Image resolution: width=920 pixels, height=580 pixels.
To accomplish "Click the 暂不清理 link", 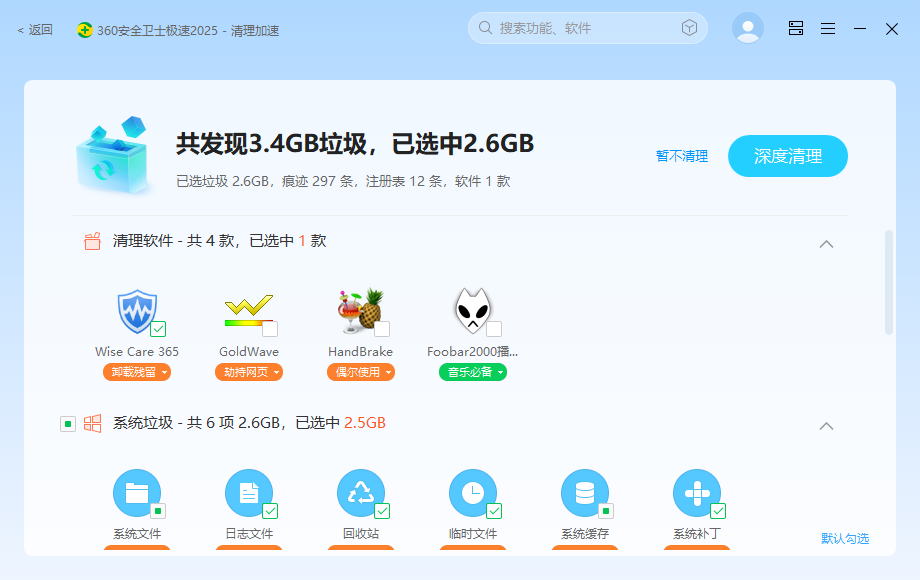I will [x=682, y=156].
